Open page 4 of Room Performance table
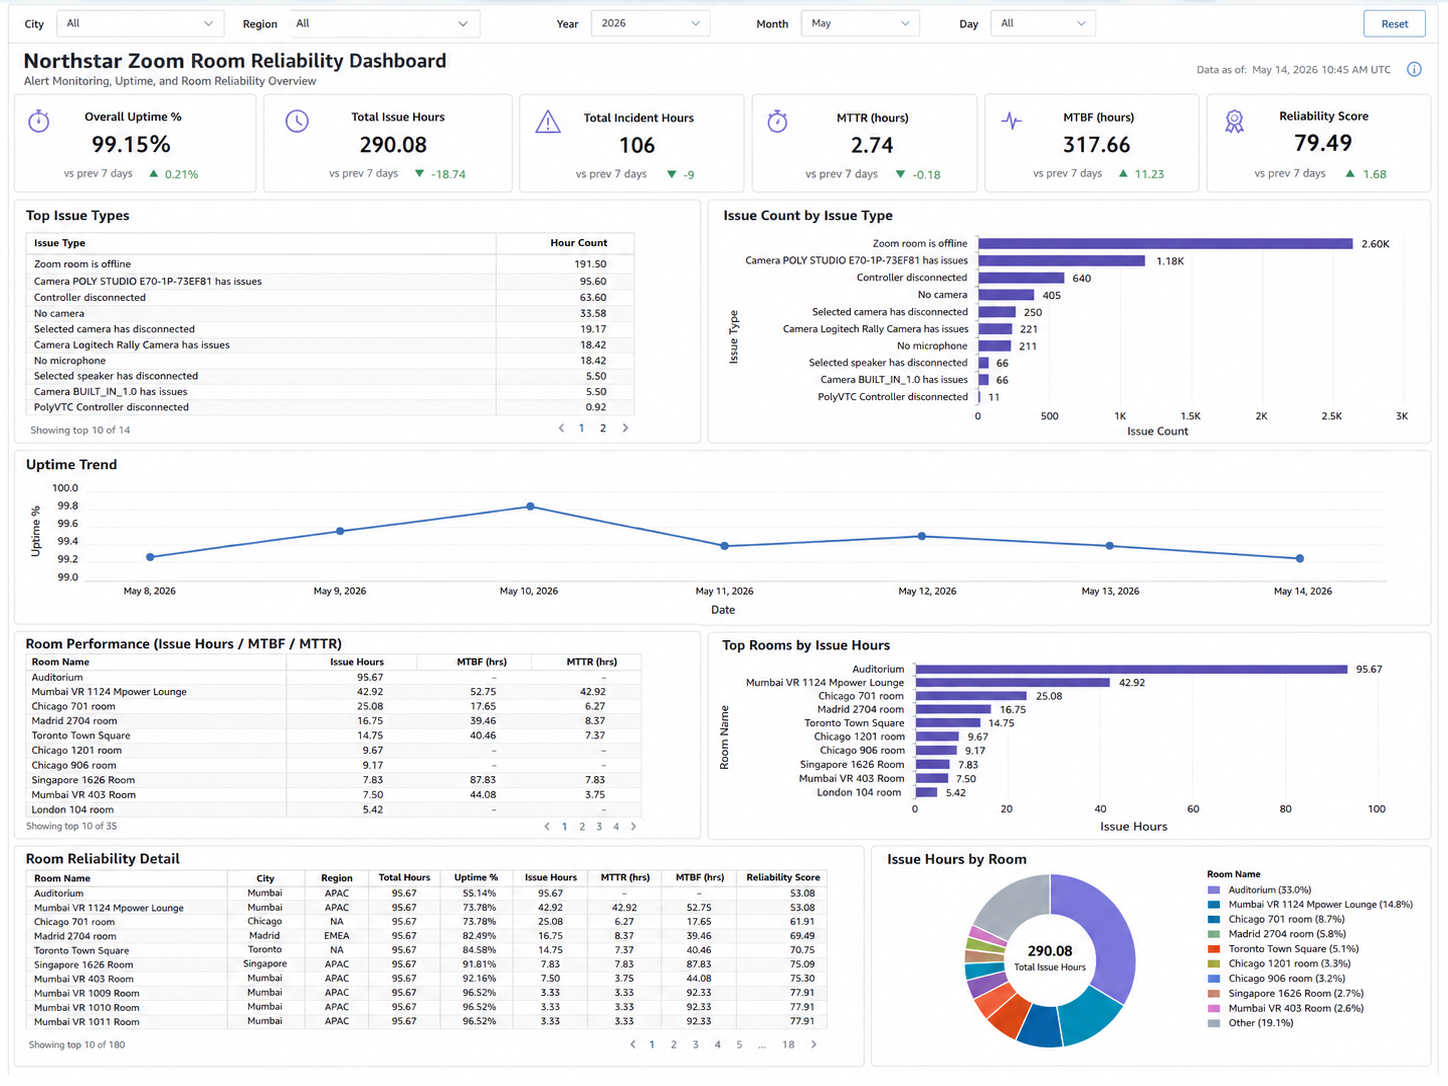Screen dimensions: 1448x1086 [616, 826]
